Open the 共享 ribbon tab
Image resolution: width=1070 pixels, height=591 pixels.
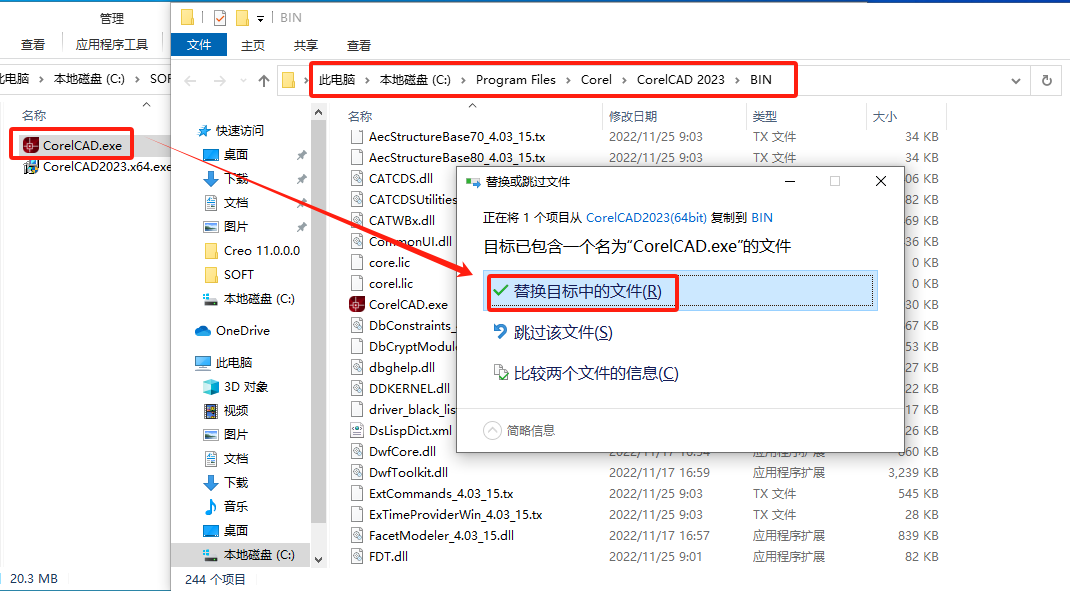point(306,46)
